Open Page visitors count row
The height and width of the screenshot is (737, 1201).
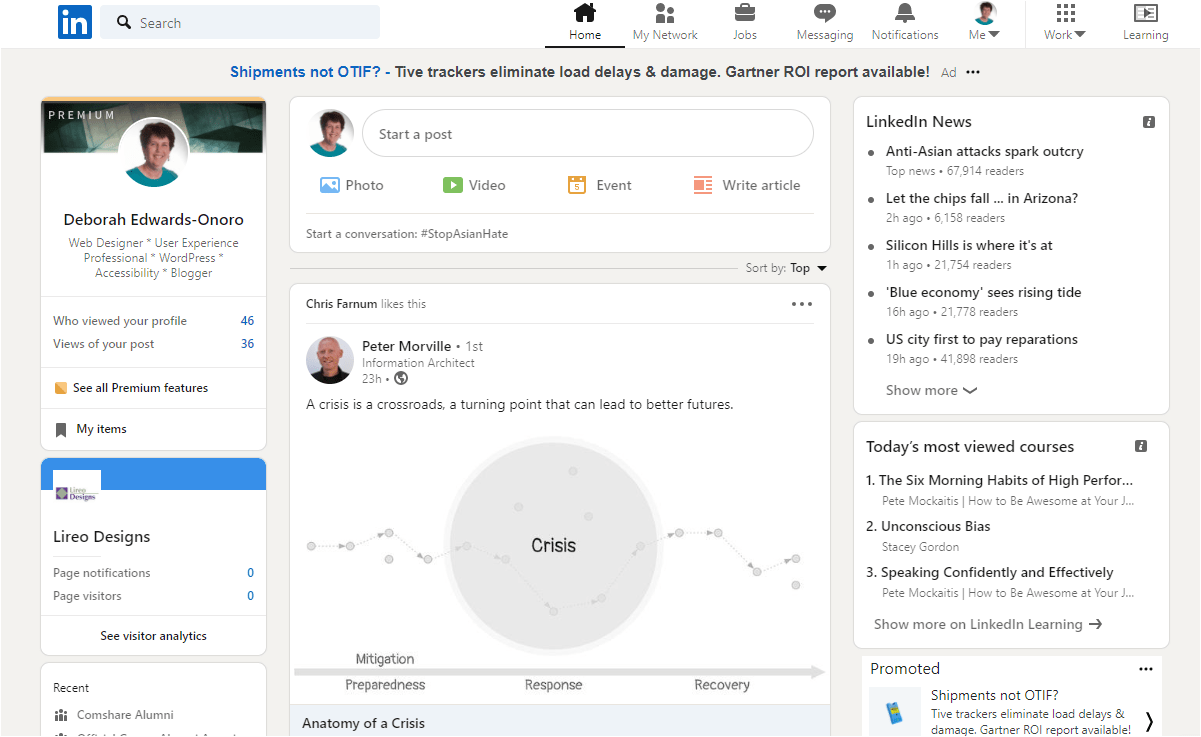click(x=154, y=596)
